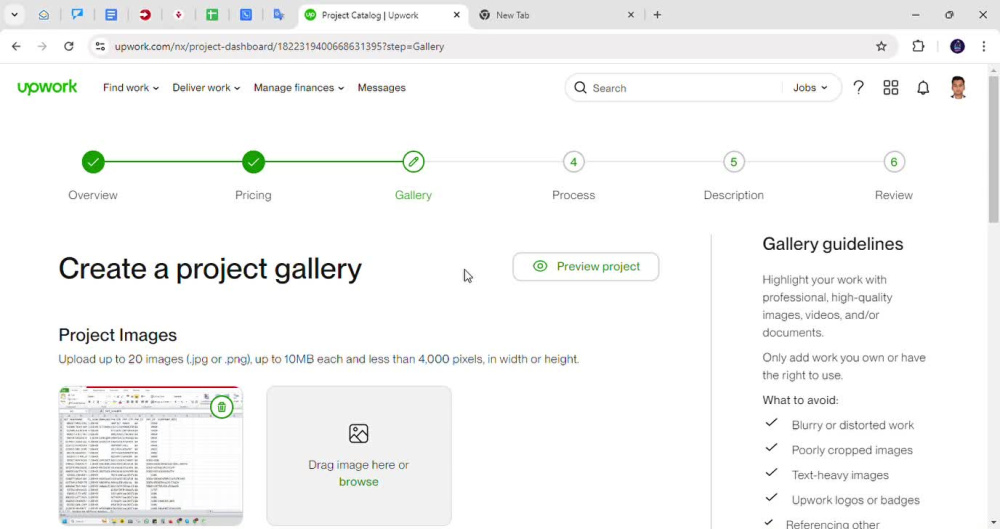The width and height of the screenshot is (1000, 529).
Task: Expand the Deliver work menu
Action: click(x=206, y=87)
